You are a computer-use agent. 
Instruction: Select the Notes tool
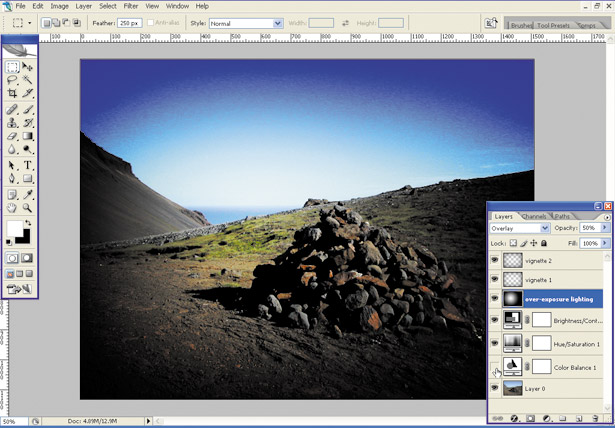tap(12, 194)
